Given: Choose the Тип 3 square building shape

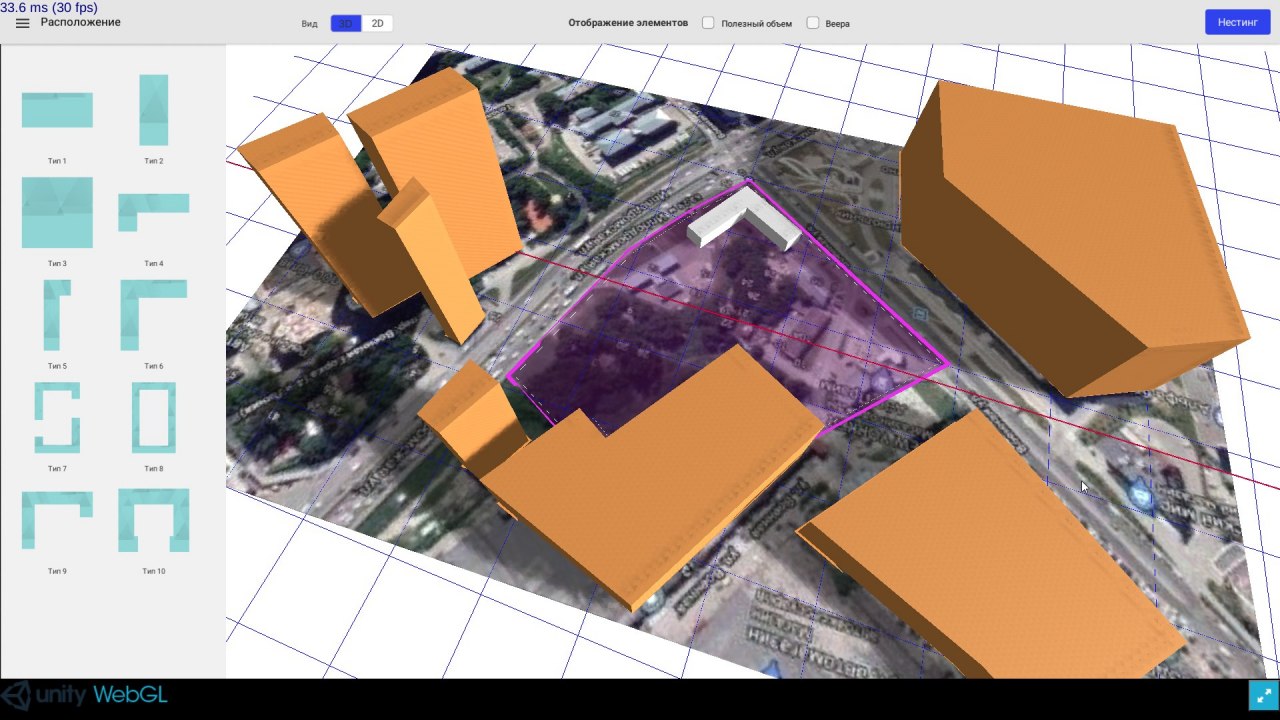Looking at the screenshot, I should pyautogui.click(x=57, y=212).
